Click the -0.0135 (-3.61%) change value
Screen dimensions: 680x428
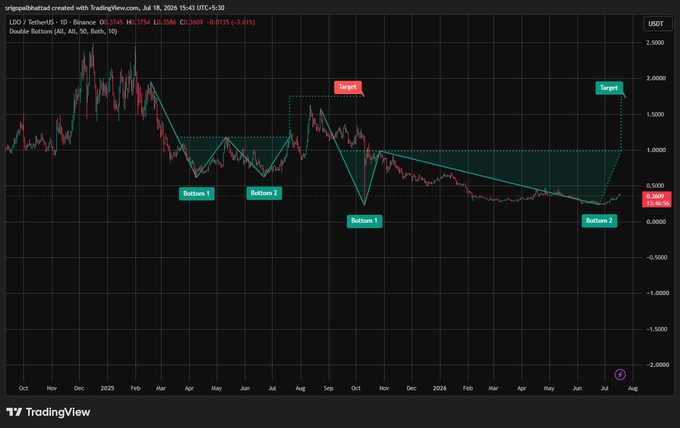[x=230, y=22]
